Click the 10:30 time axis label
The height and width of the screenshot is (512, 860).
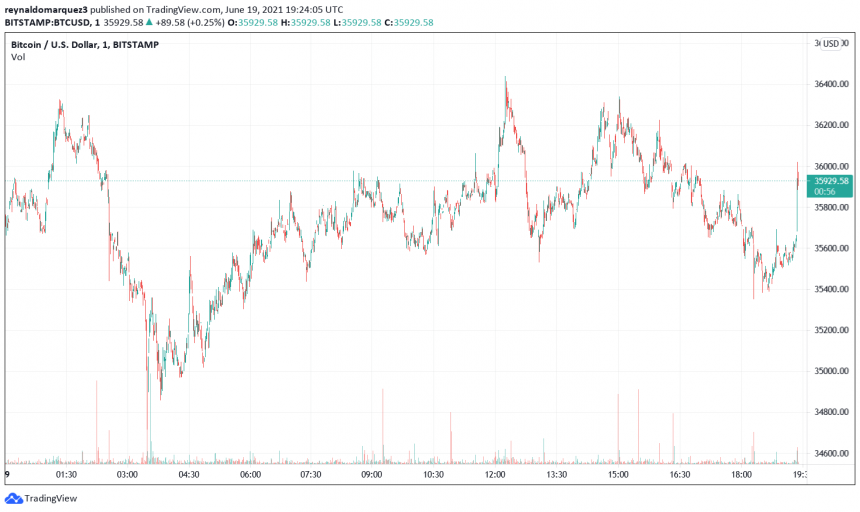pyautogui.click(x=433, y=475)
